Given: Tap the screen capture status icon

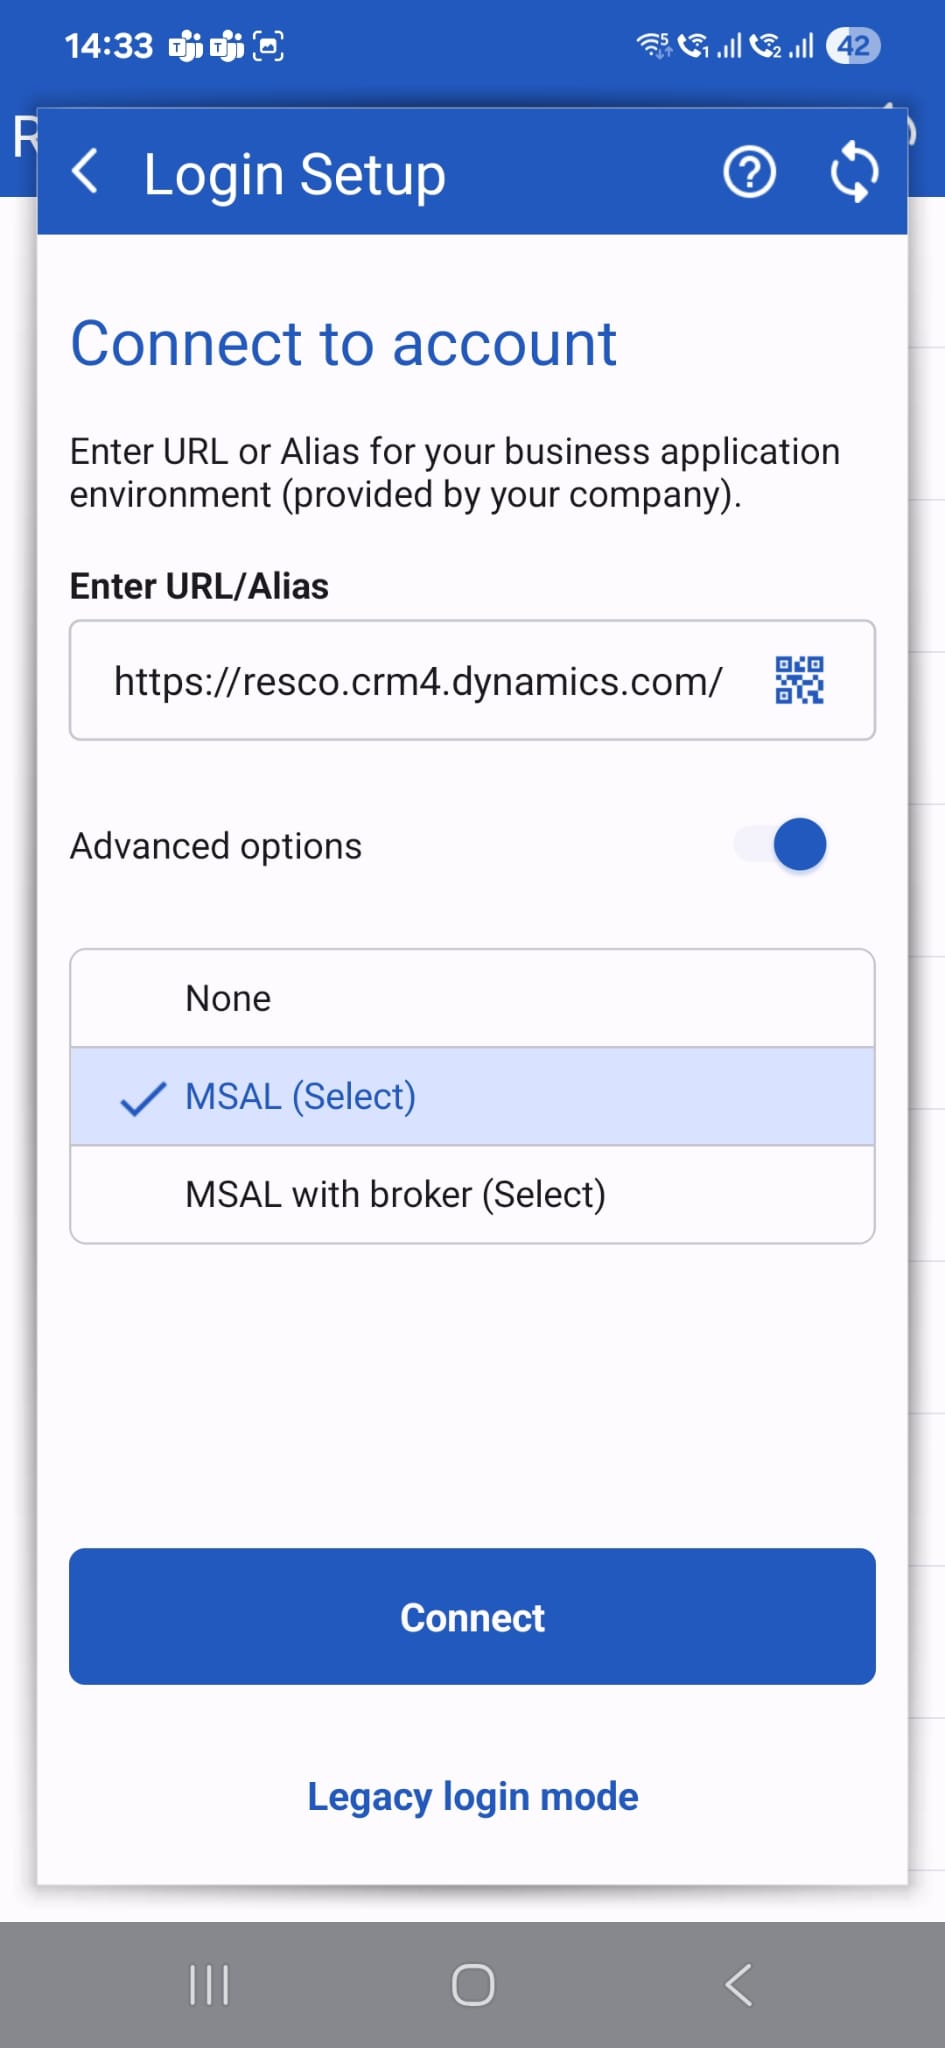Looking at the screenshot, I should coord(268,46).
